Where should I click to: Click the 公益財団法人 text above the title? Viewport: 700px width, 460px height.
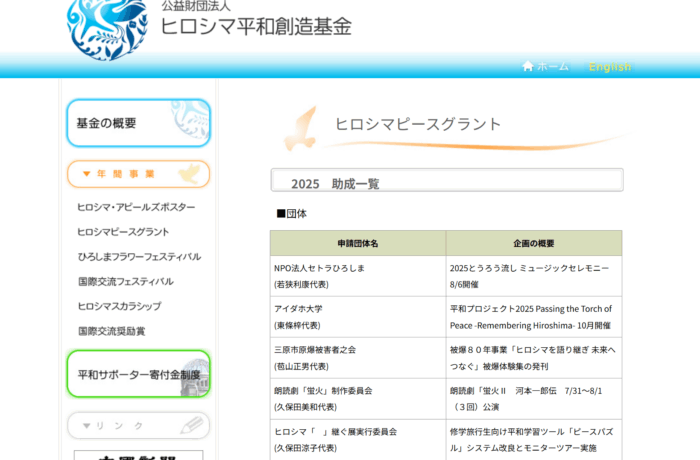(x=196, y=6)
